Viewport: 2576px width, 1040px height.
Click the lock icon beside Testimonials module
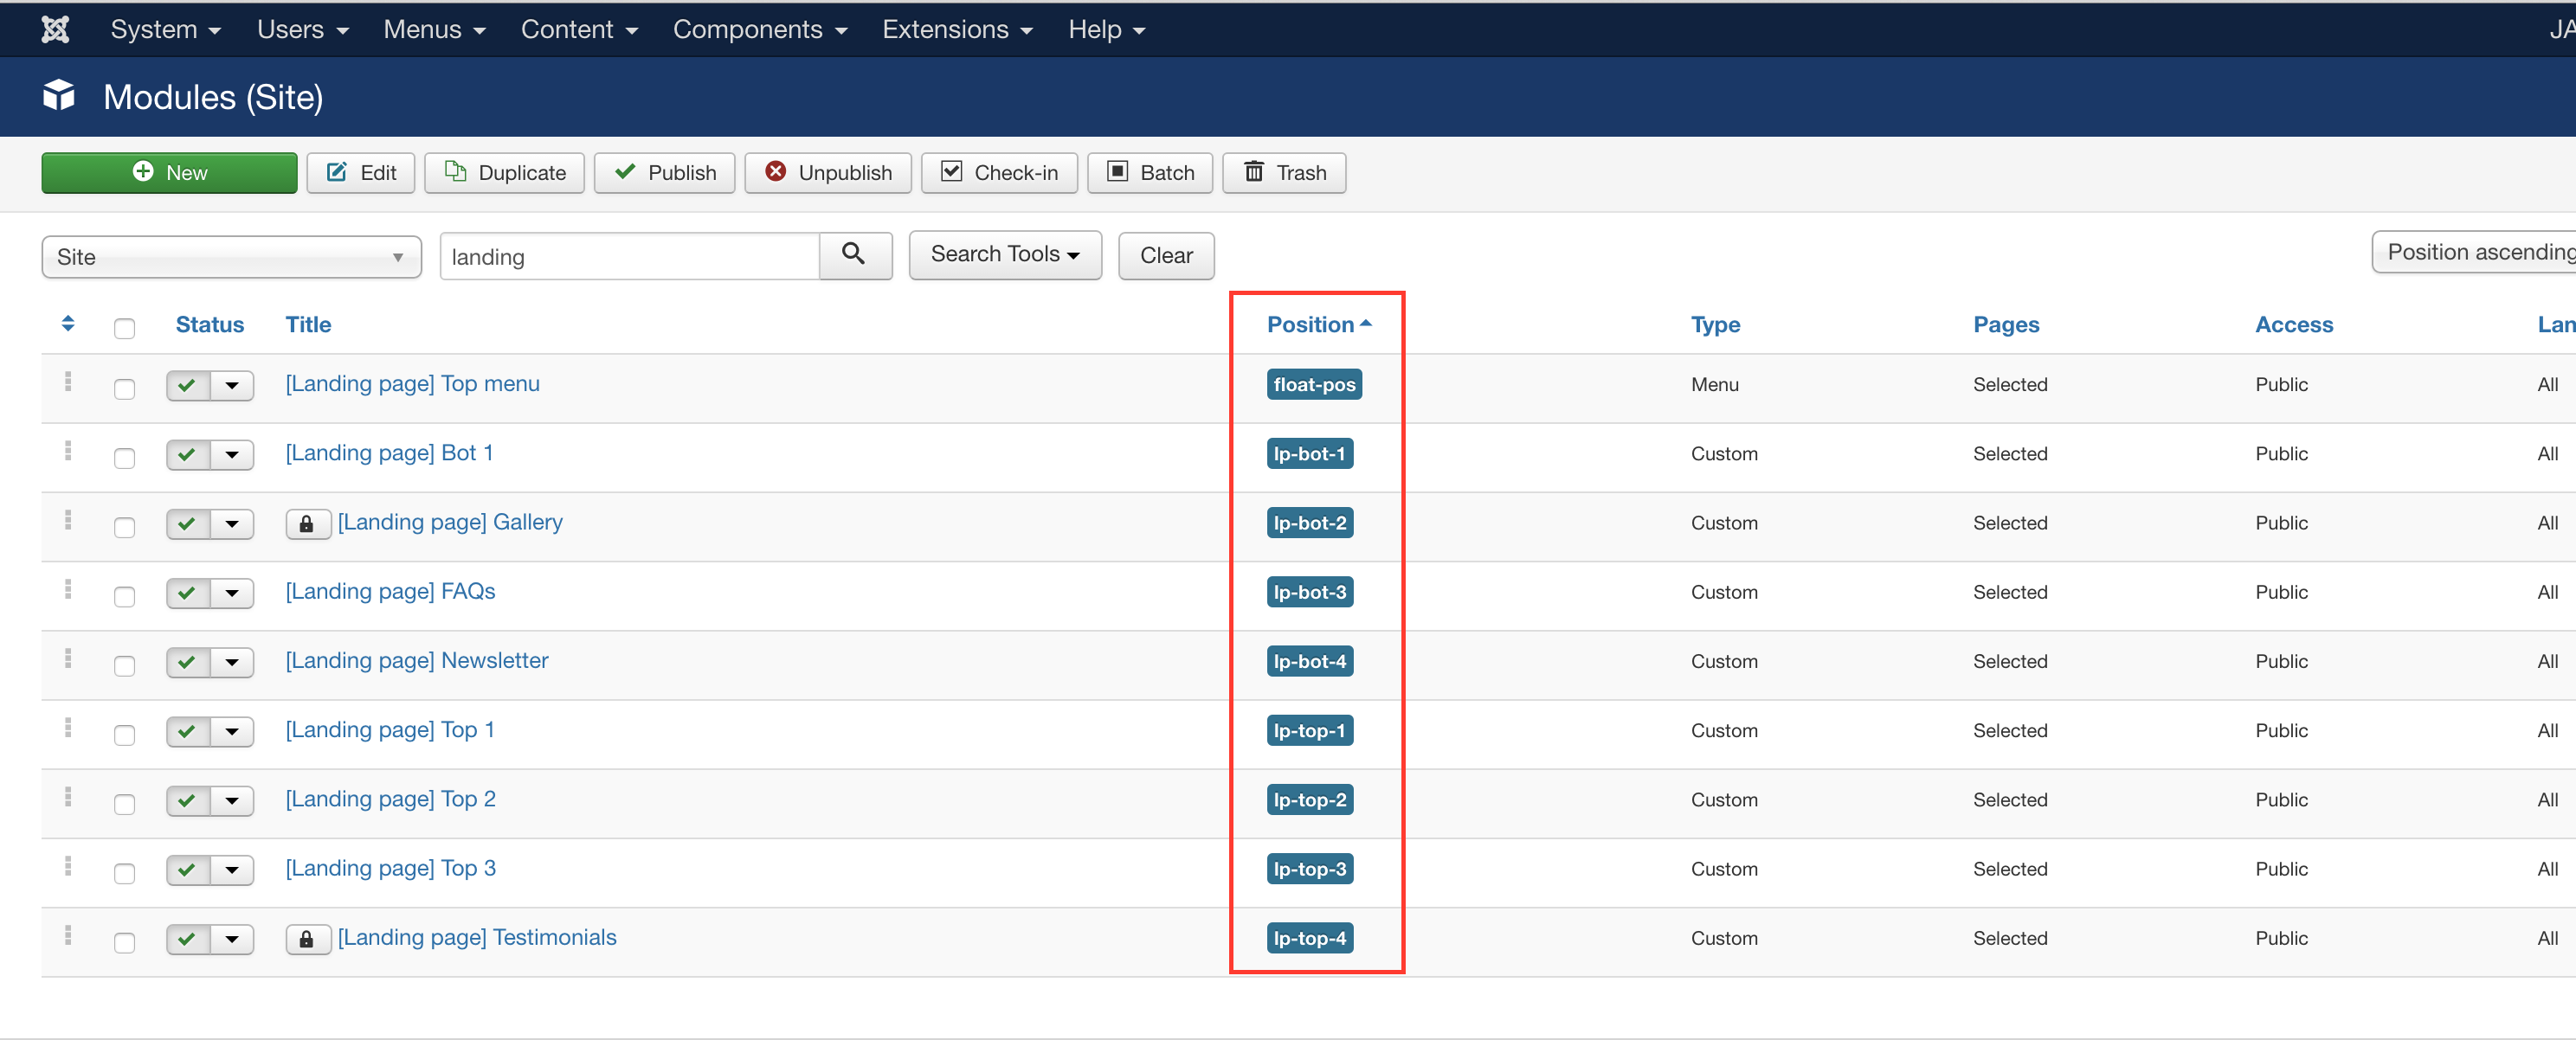[307, 938]
